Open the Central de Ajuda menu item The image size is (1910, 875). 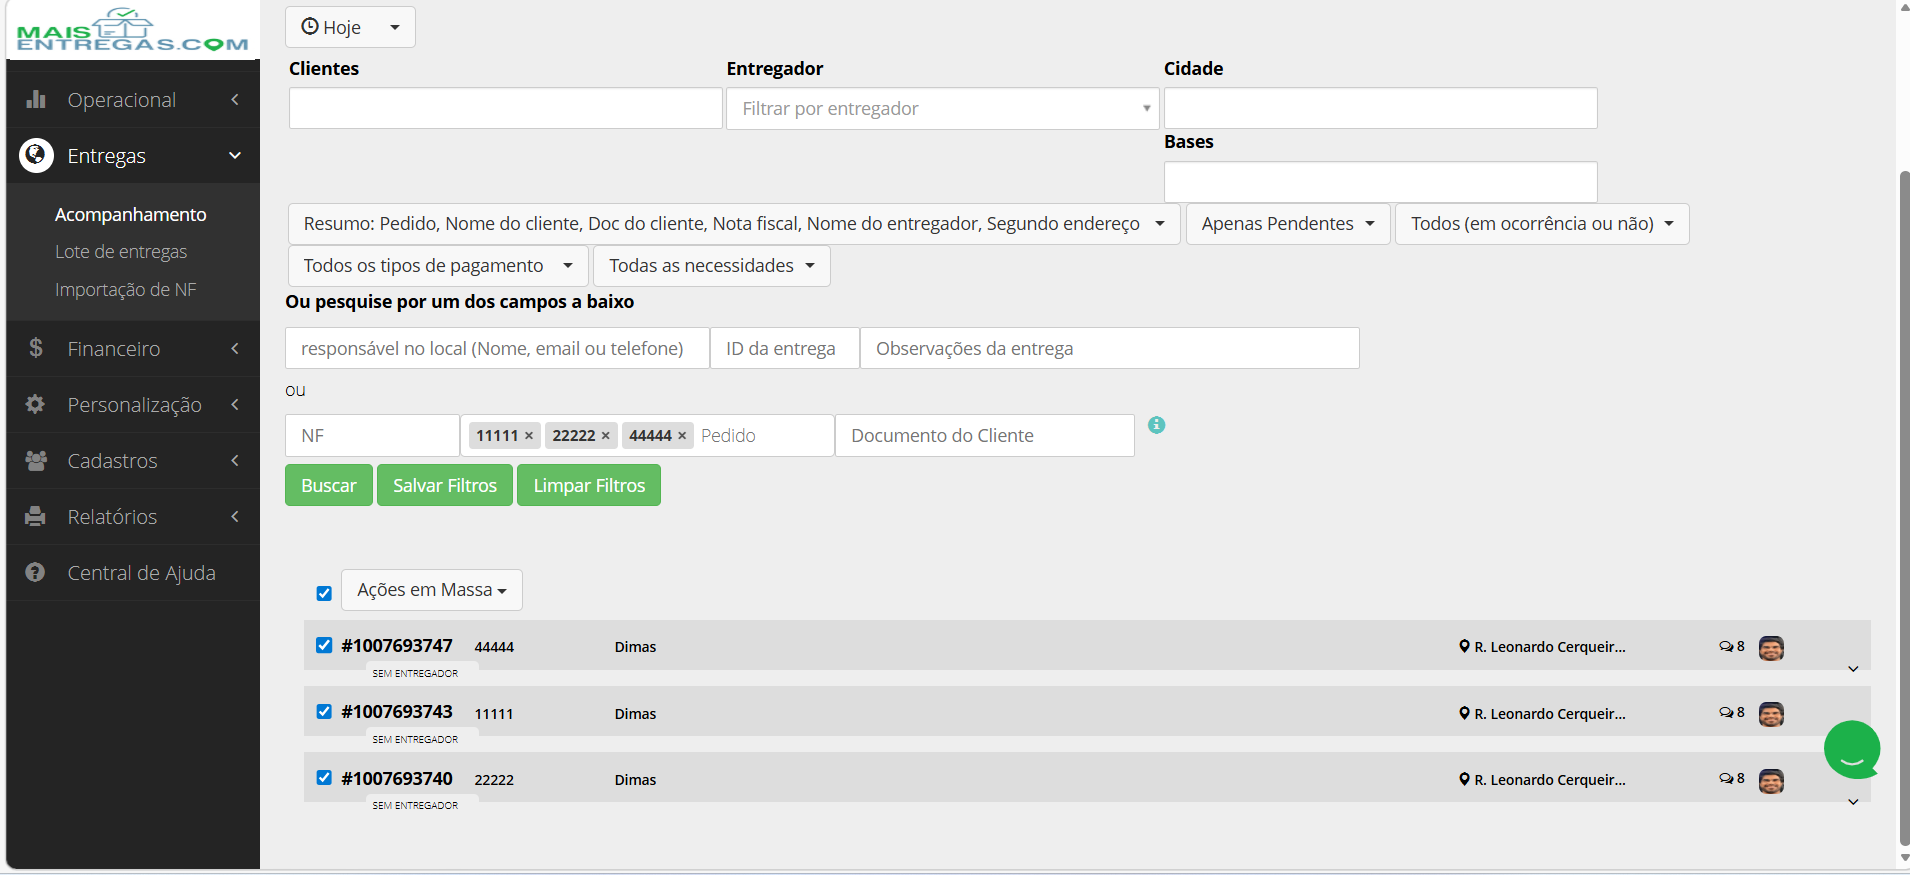point(133,573)
